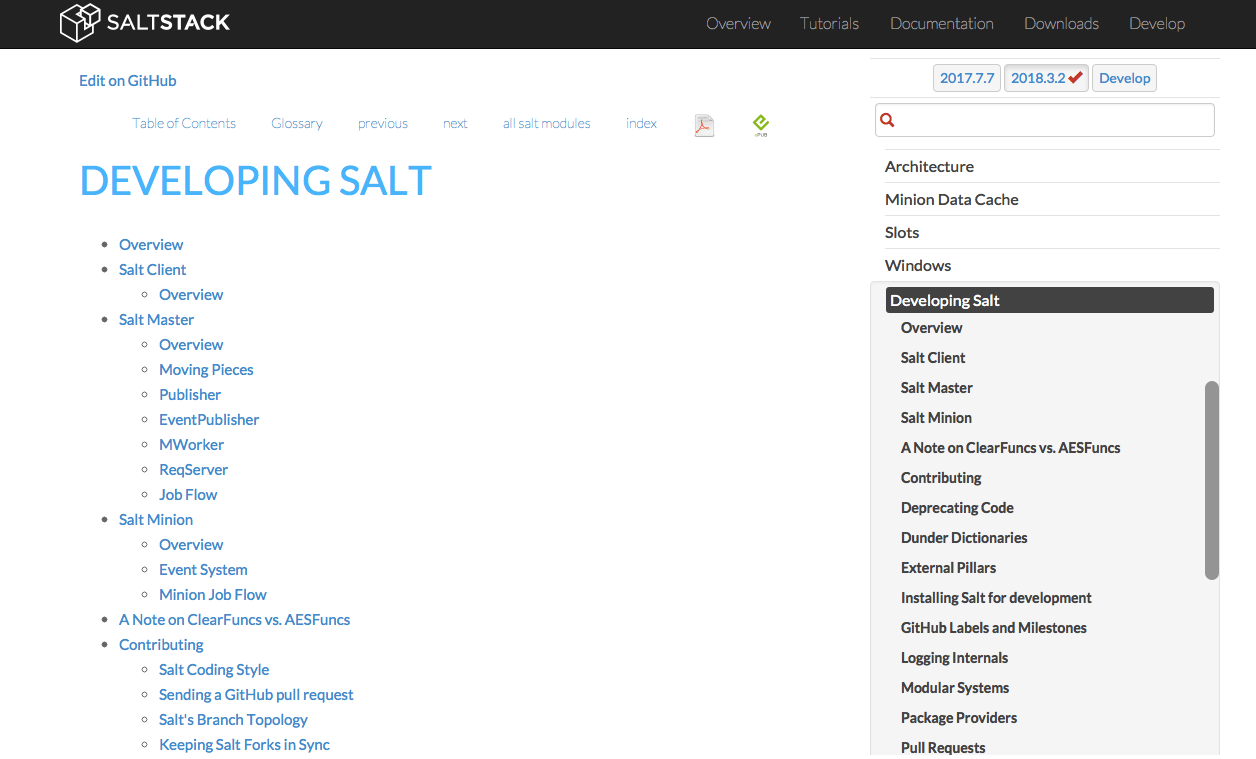Go to the previous page
The image size is (1256, 759).
(x=383, y=123)
